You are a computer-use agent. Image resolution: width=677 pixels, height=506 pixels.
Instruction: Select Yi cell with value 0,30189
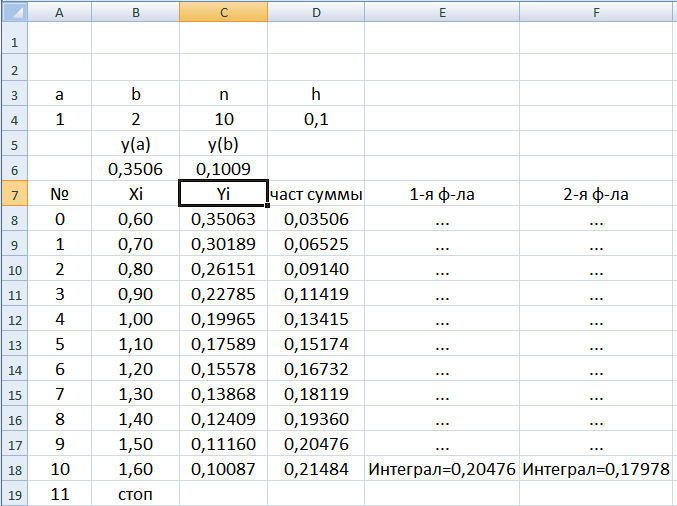coord(224,244)
